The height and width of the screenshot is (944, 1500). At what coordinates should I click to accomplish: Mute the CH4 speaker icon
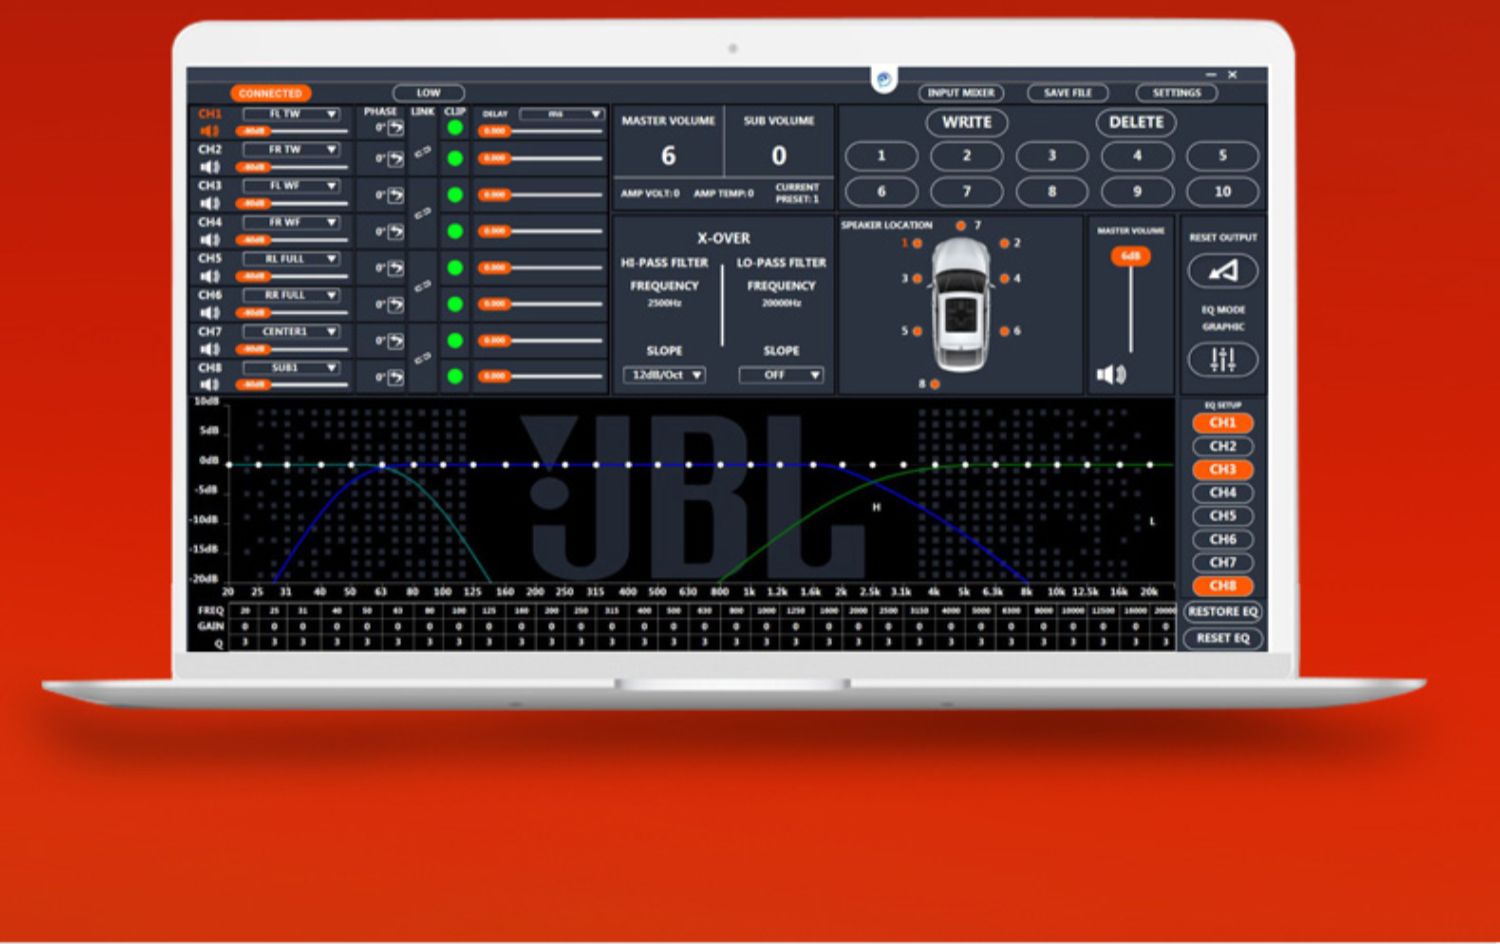click(209, 240)
